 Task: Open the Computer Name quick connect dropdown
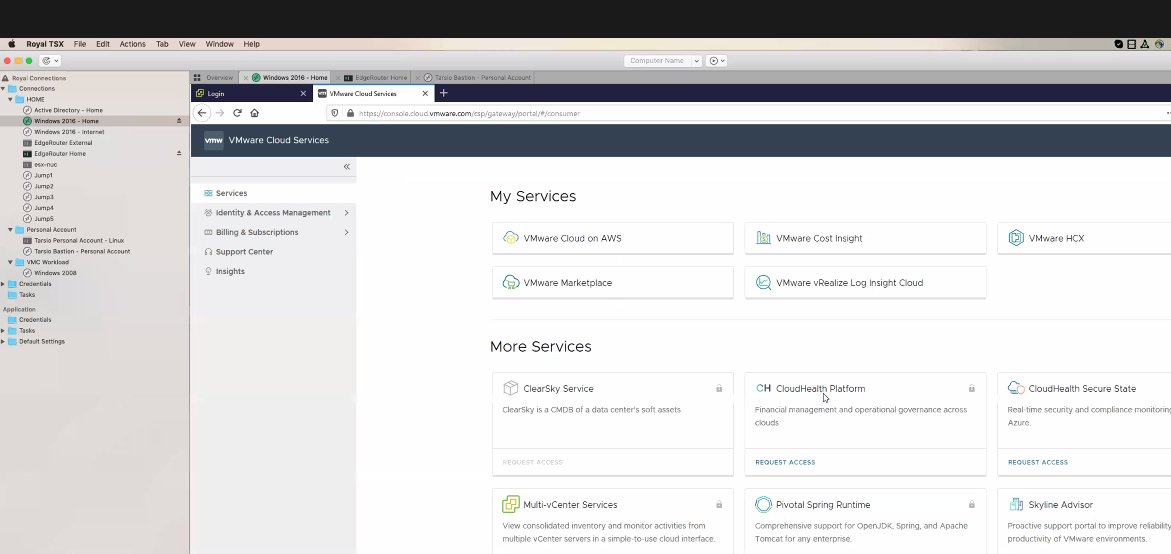[x=696, y=61]
